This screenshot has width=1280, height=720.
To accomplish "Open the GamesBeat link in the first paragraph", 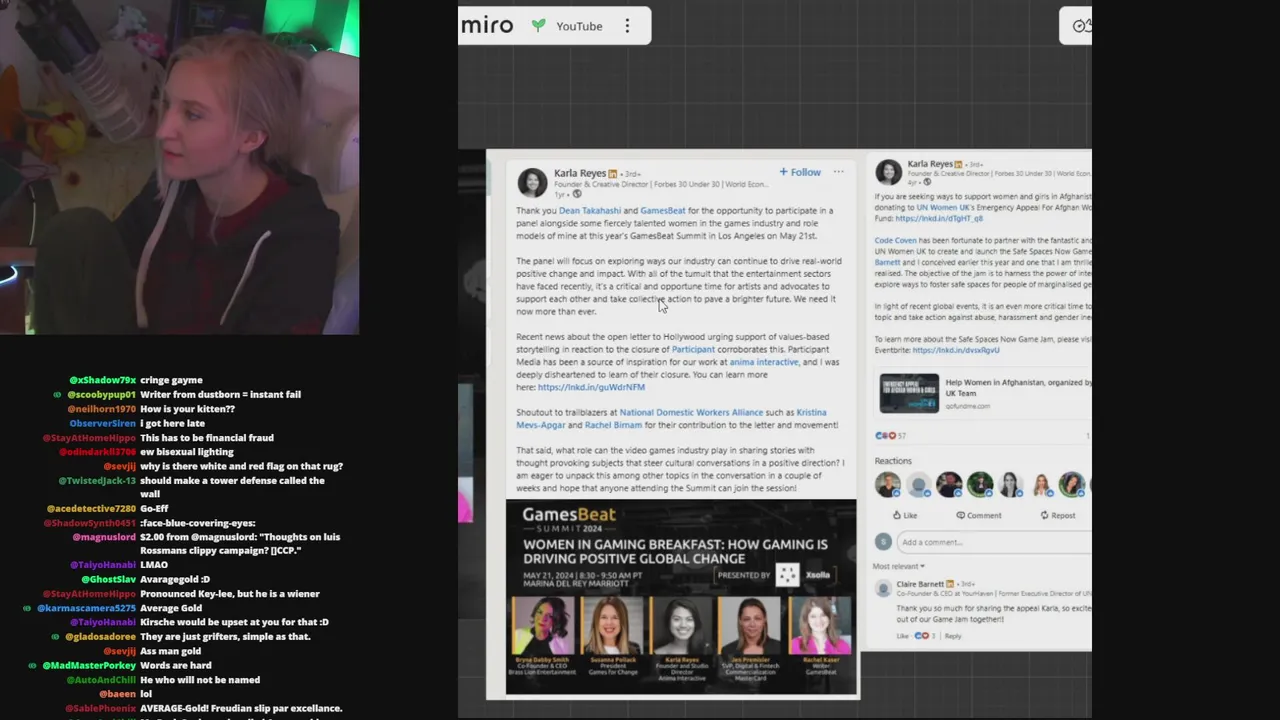I will coord(663,211).
